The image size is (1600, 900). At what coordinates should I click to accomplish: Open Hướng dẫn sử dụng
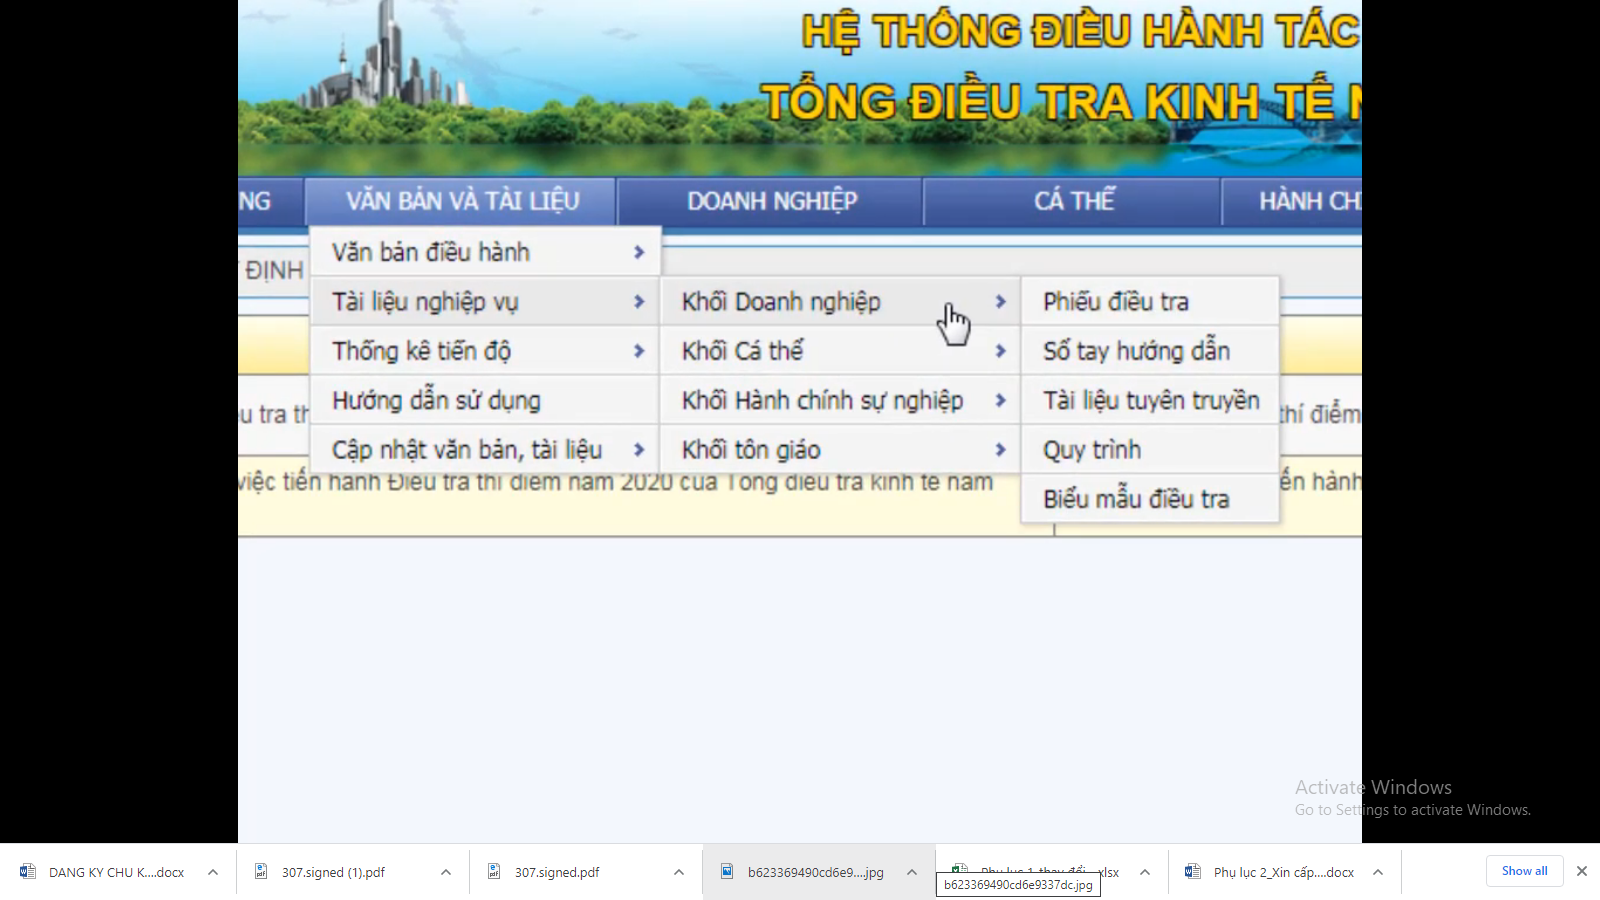click(x=437, y=400)
